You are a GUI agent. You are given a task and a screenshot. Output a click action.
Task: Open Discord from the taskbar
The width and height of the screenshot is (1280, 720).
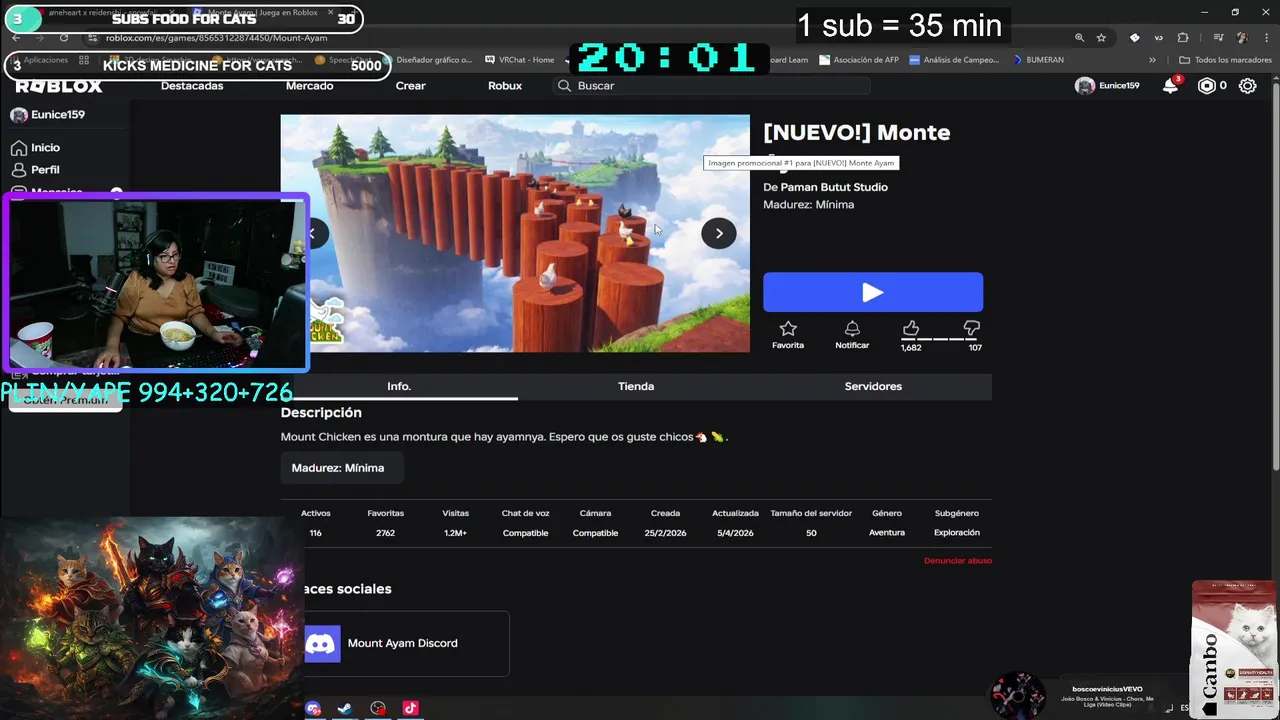pyautogui.click(x=313, y=708)
